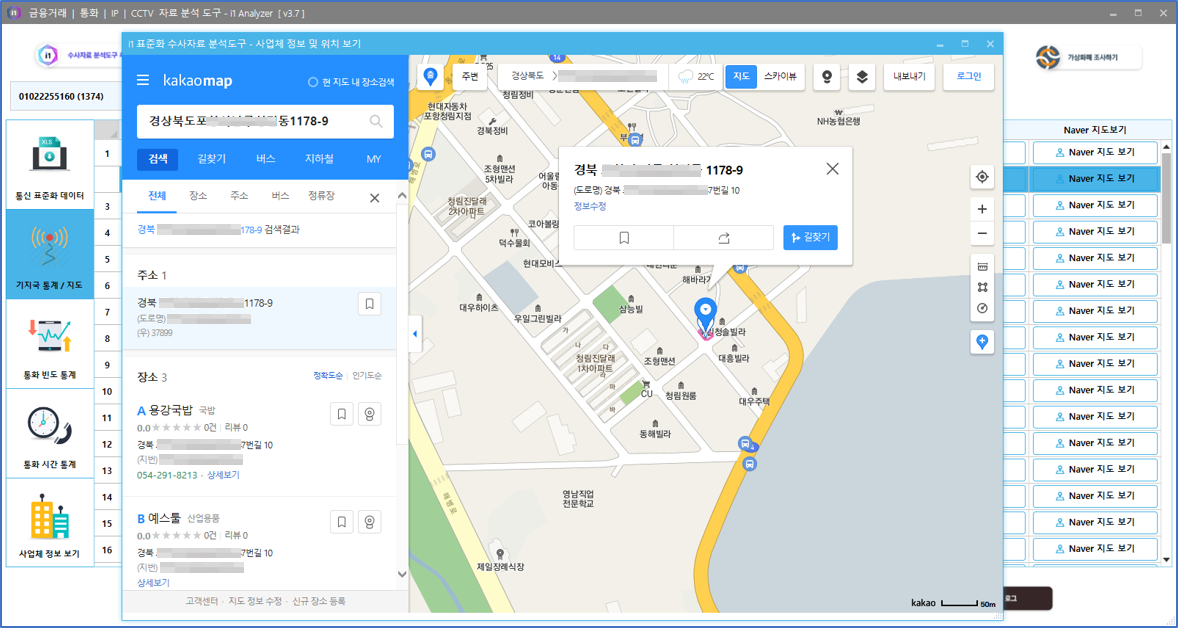
Task: Filter results by 정류장 tab
Action: coord(322,196)
